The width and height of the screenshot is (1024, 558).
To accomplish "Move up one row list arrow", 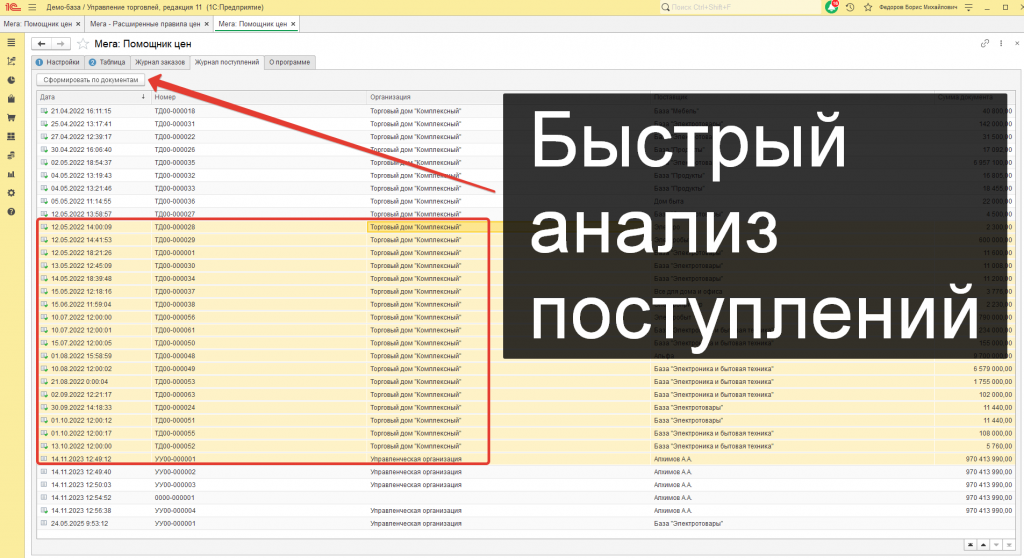I will pos(984,545).
